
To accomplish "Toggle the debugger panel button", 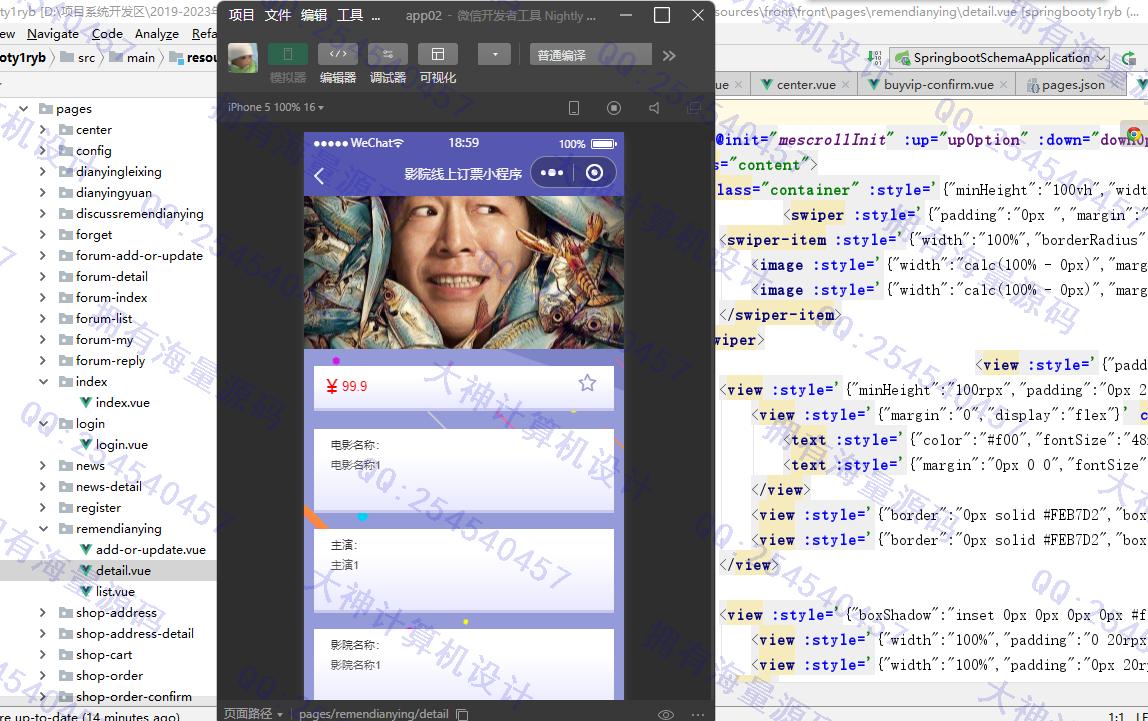I will pos(387,55).
